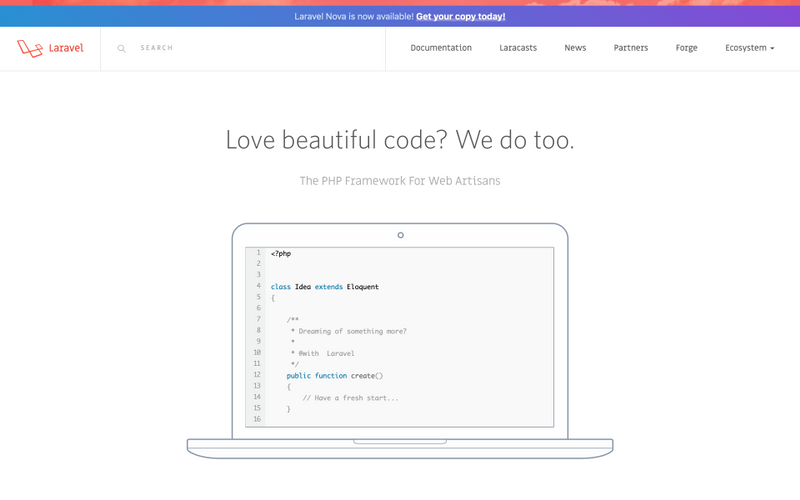Click '// Have a fresh start...' comment

pyautogui.click(x=351, y=398)
